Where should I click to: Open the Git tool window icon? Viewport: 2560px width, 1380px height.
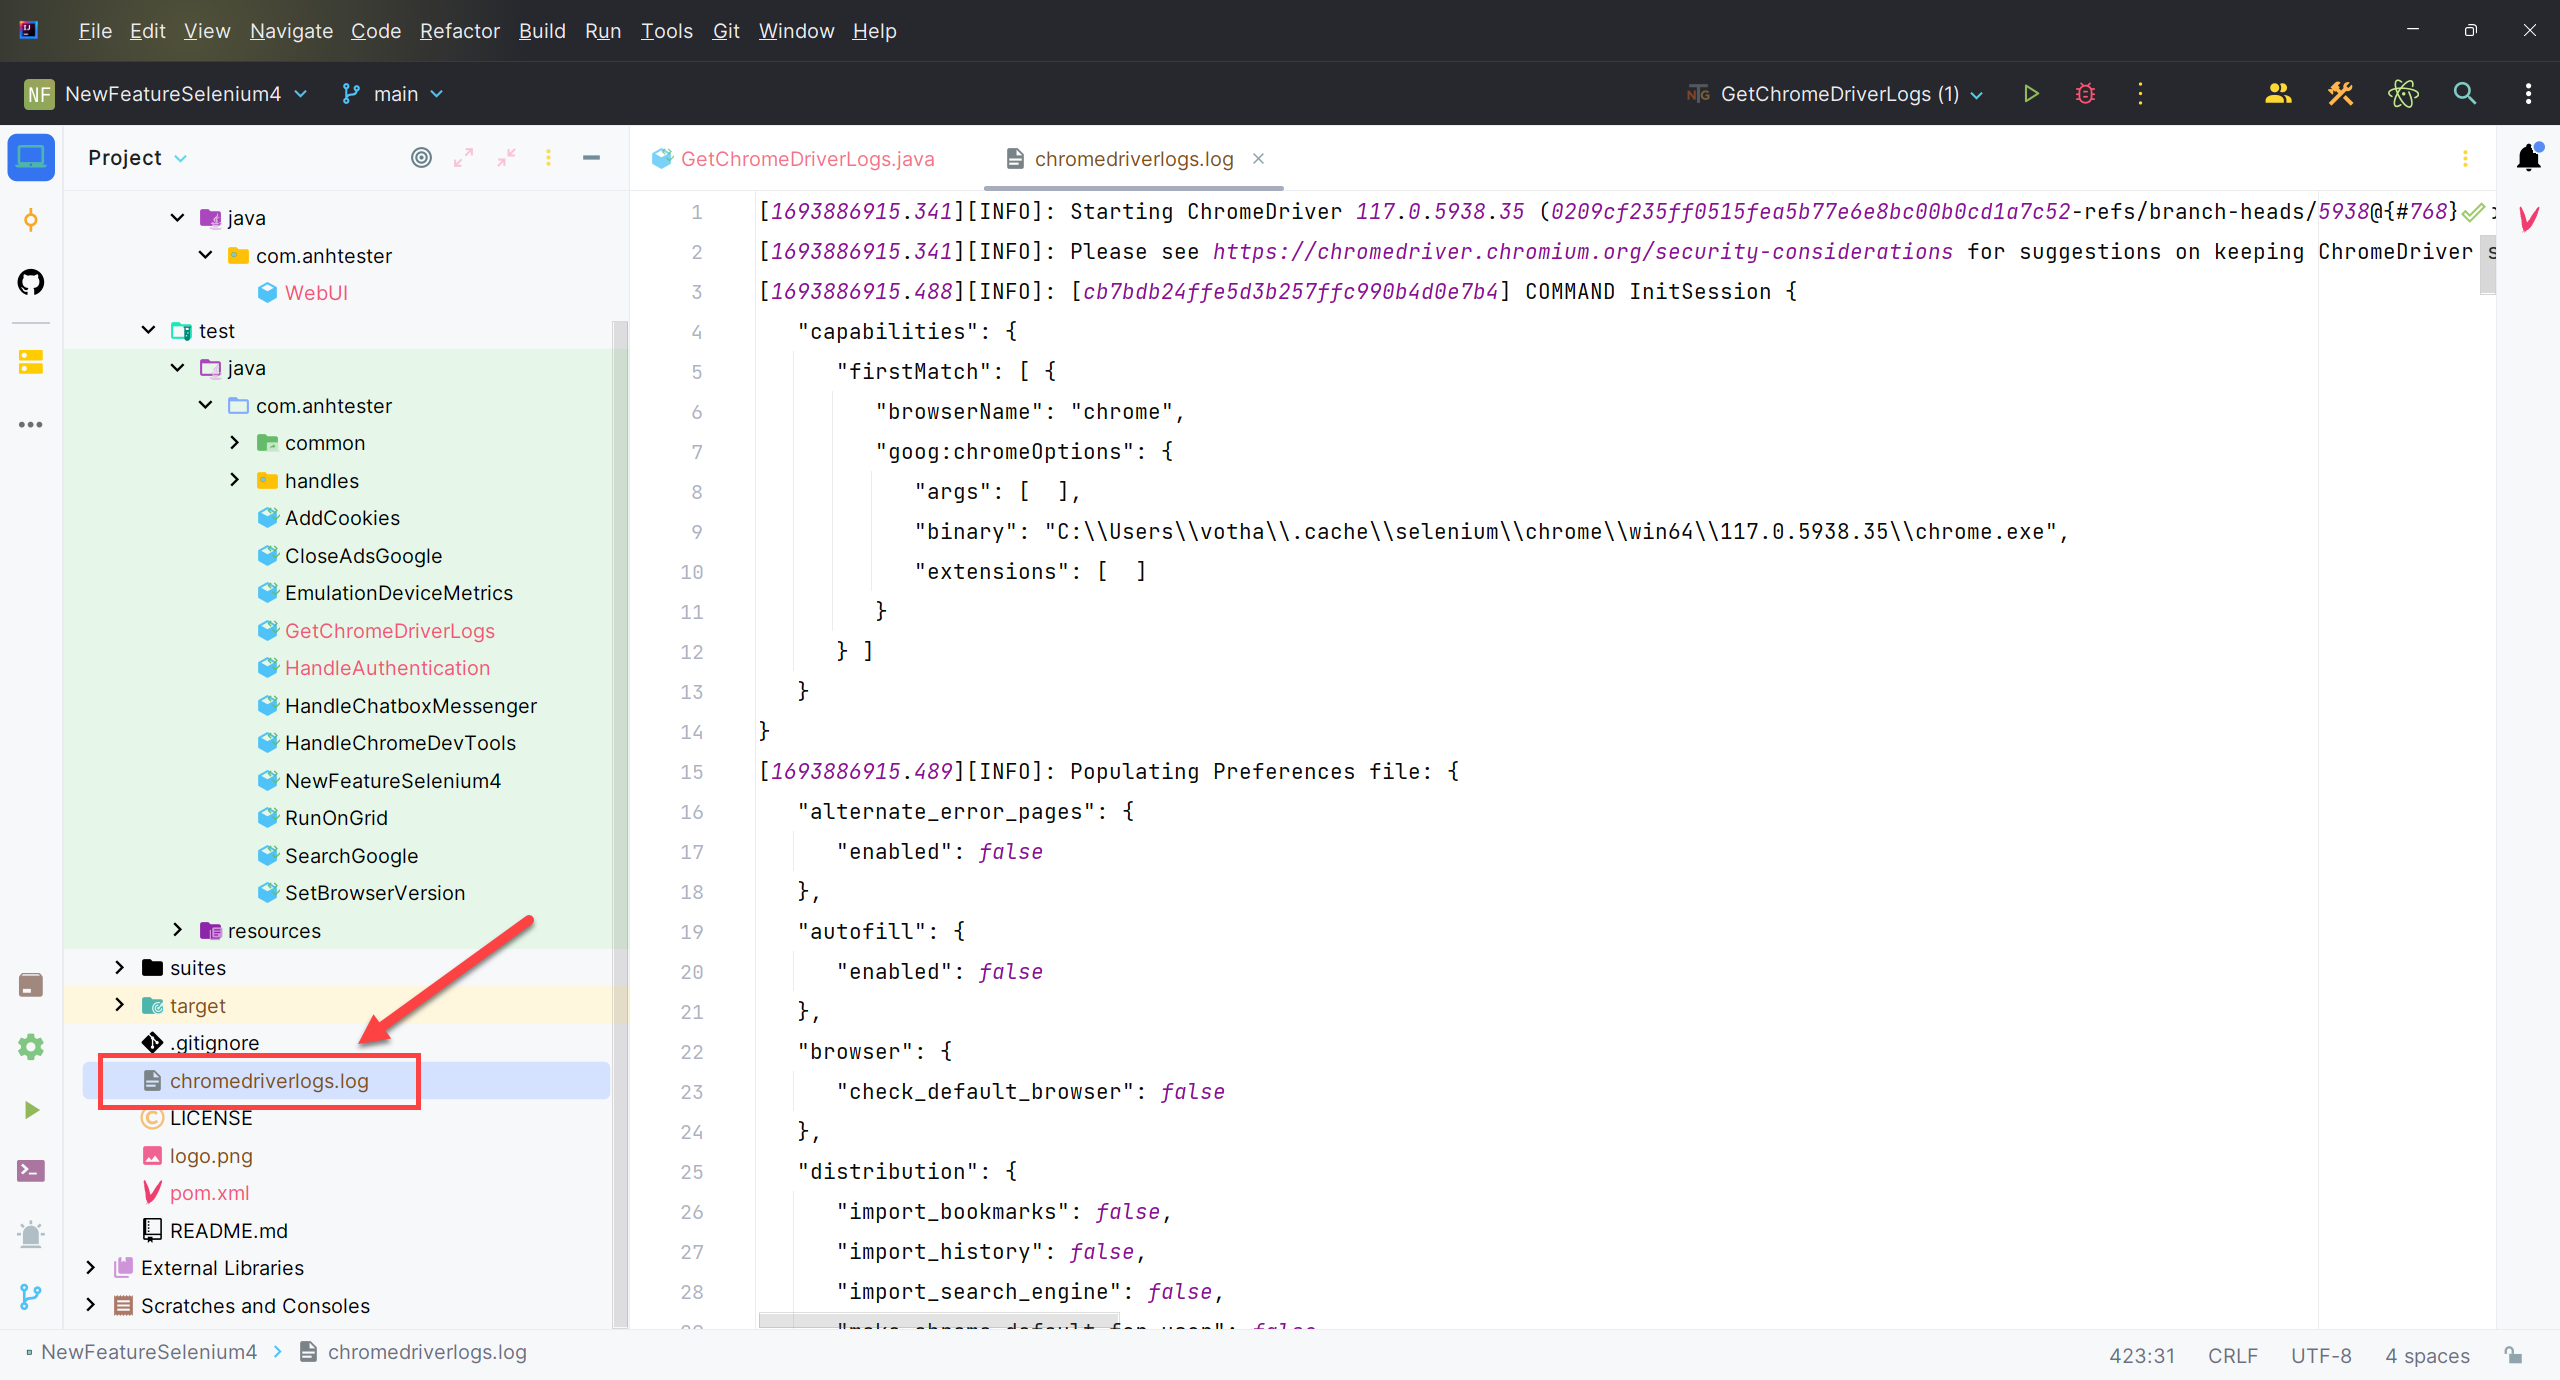coord(31,1296)
